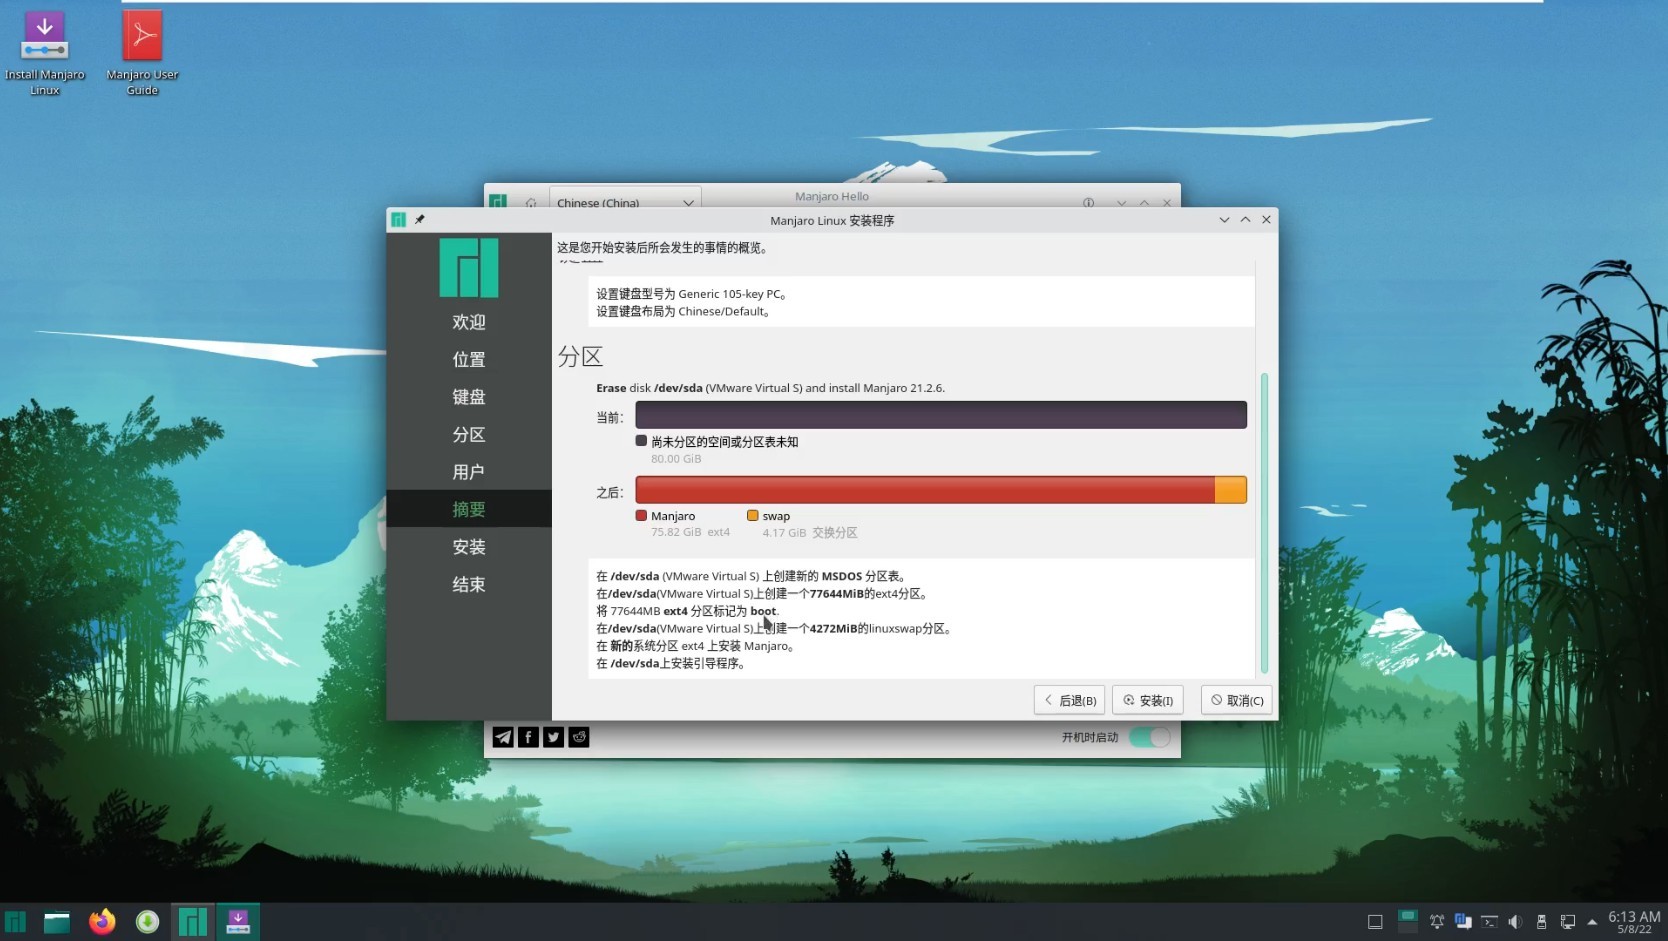Viewport: 1668px width, 941px height.
Task: Open Manjaro settings tray icon
Action: (x=1463, y=922)
